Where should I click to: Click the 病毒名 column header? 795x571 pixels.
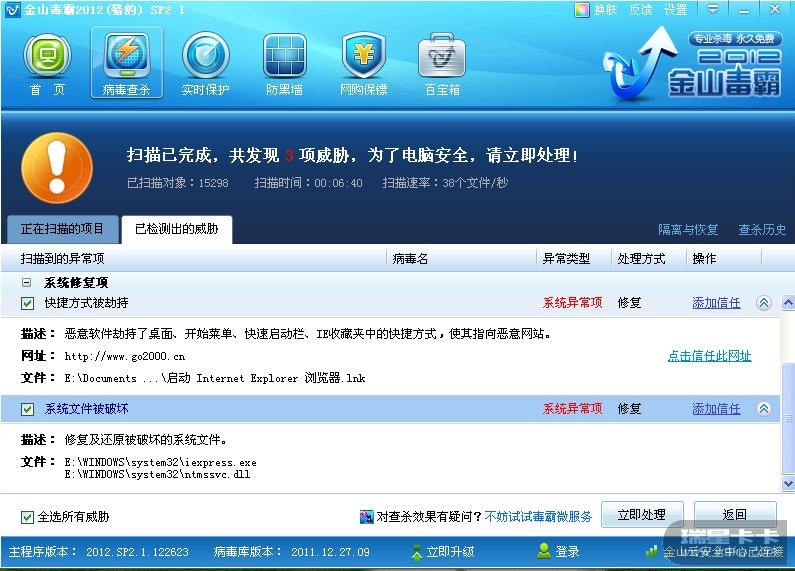461,259
